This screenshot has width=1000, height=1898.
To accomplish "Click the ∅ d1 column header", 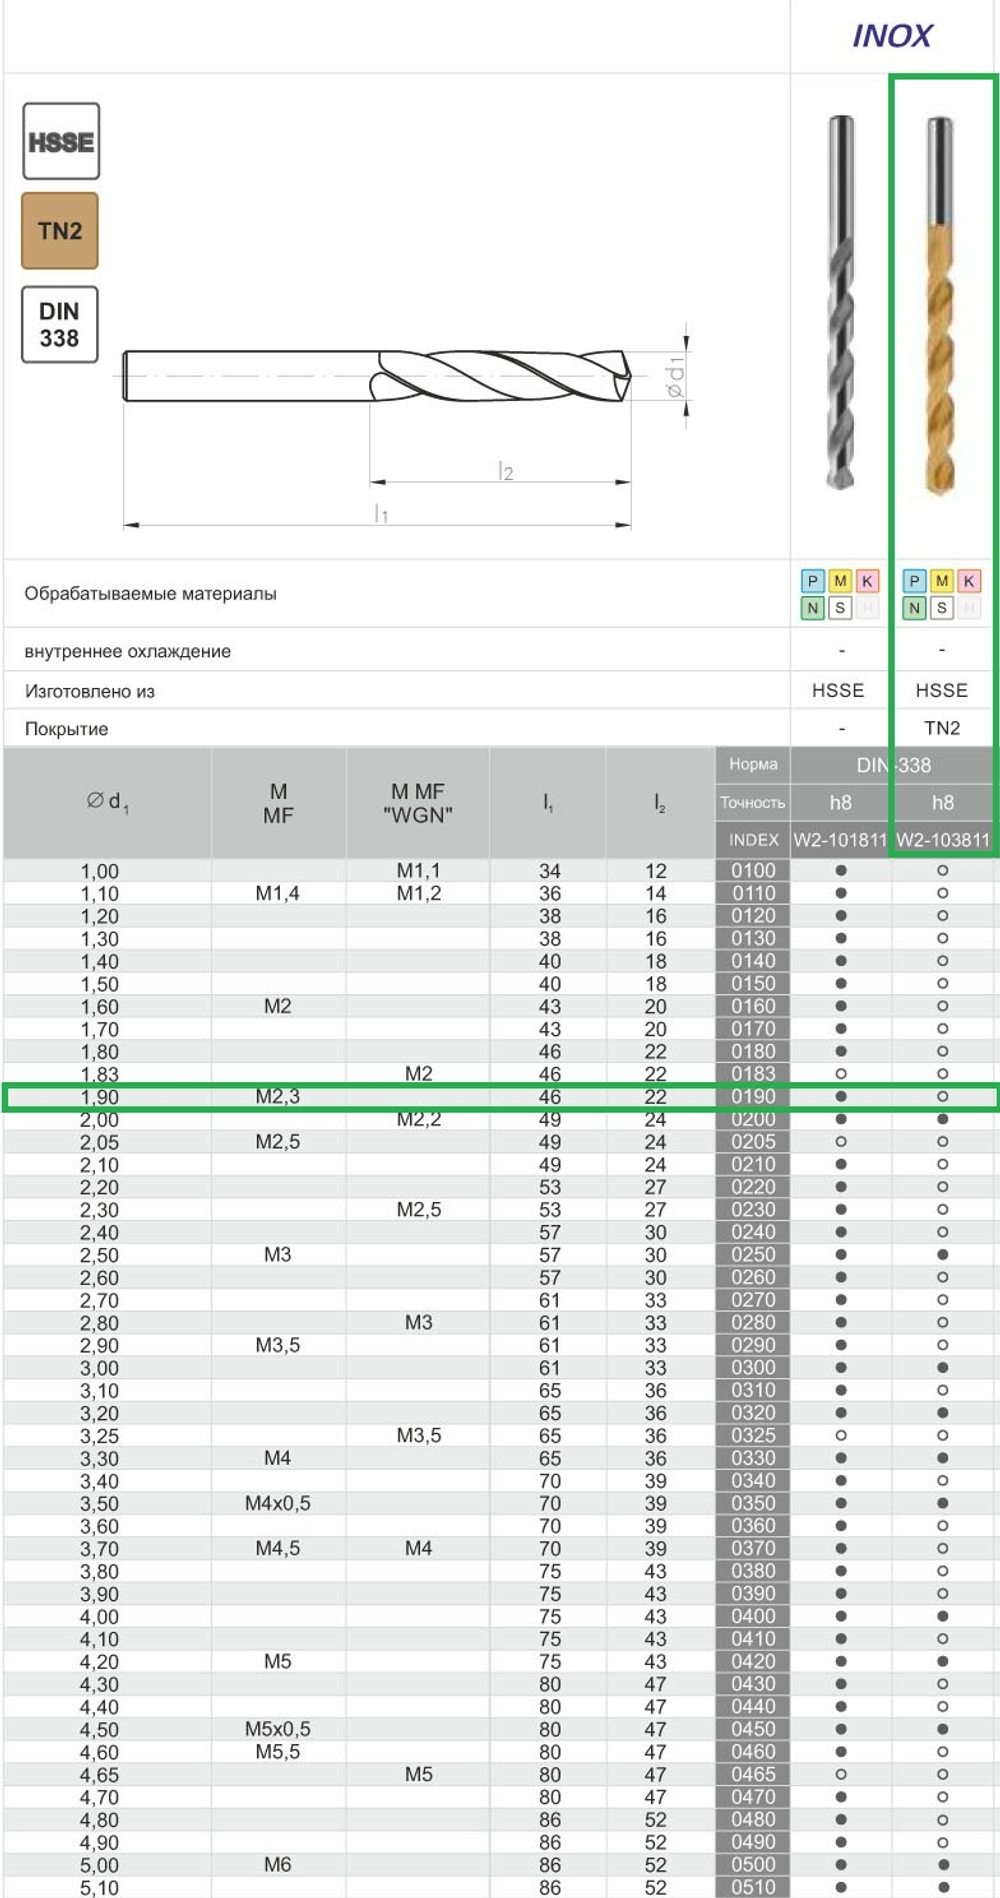I will (107, 802).
